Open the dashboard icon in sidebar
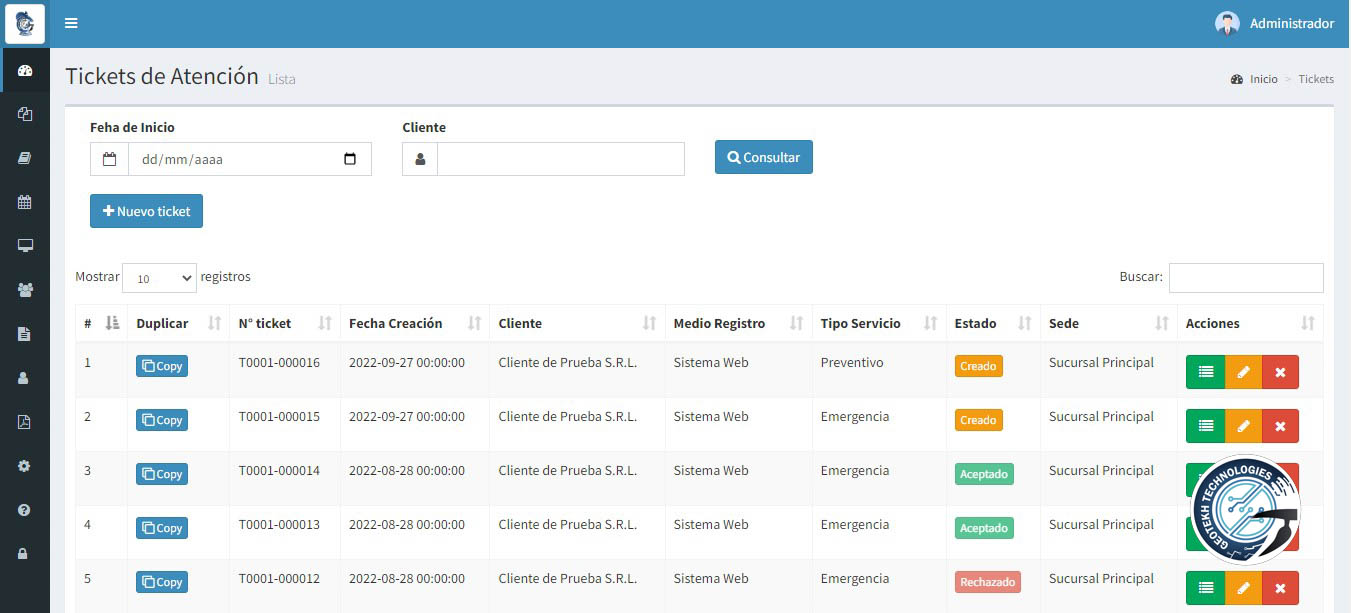The image size is (1351, 613). [25, 70]
